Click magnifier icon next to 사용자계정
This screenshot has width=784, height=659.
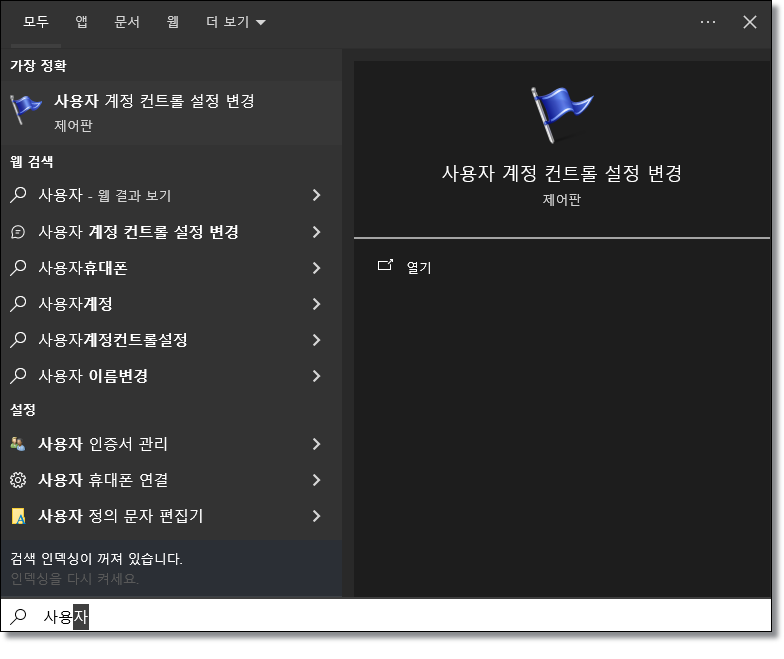(x=18, y=304)
